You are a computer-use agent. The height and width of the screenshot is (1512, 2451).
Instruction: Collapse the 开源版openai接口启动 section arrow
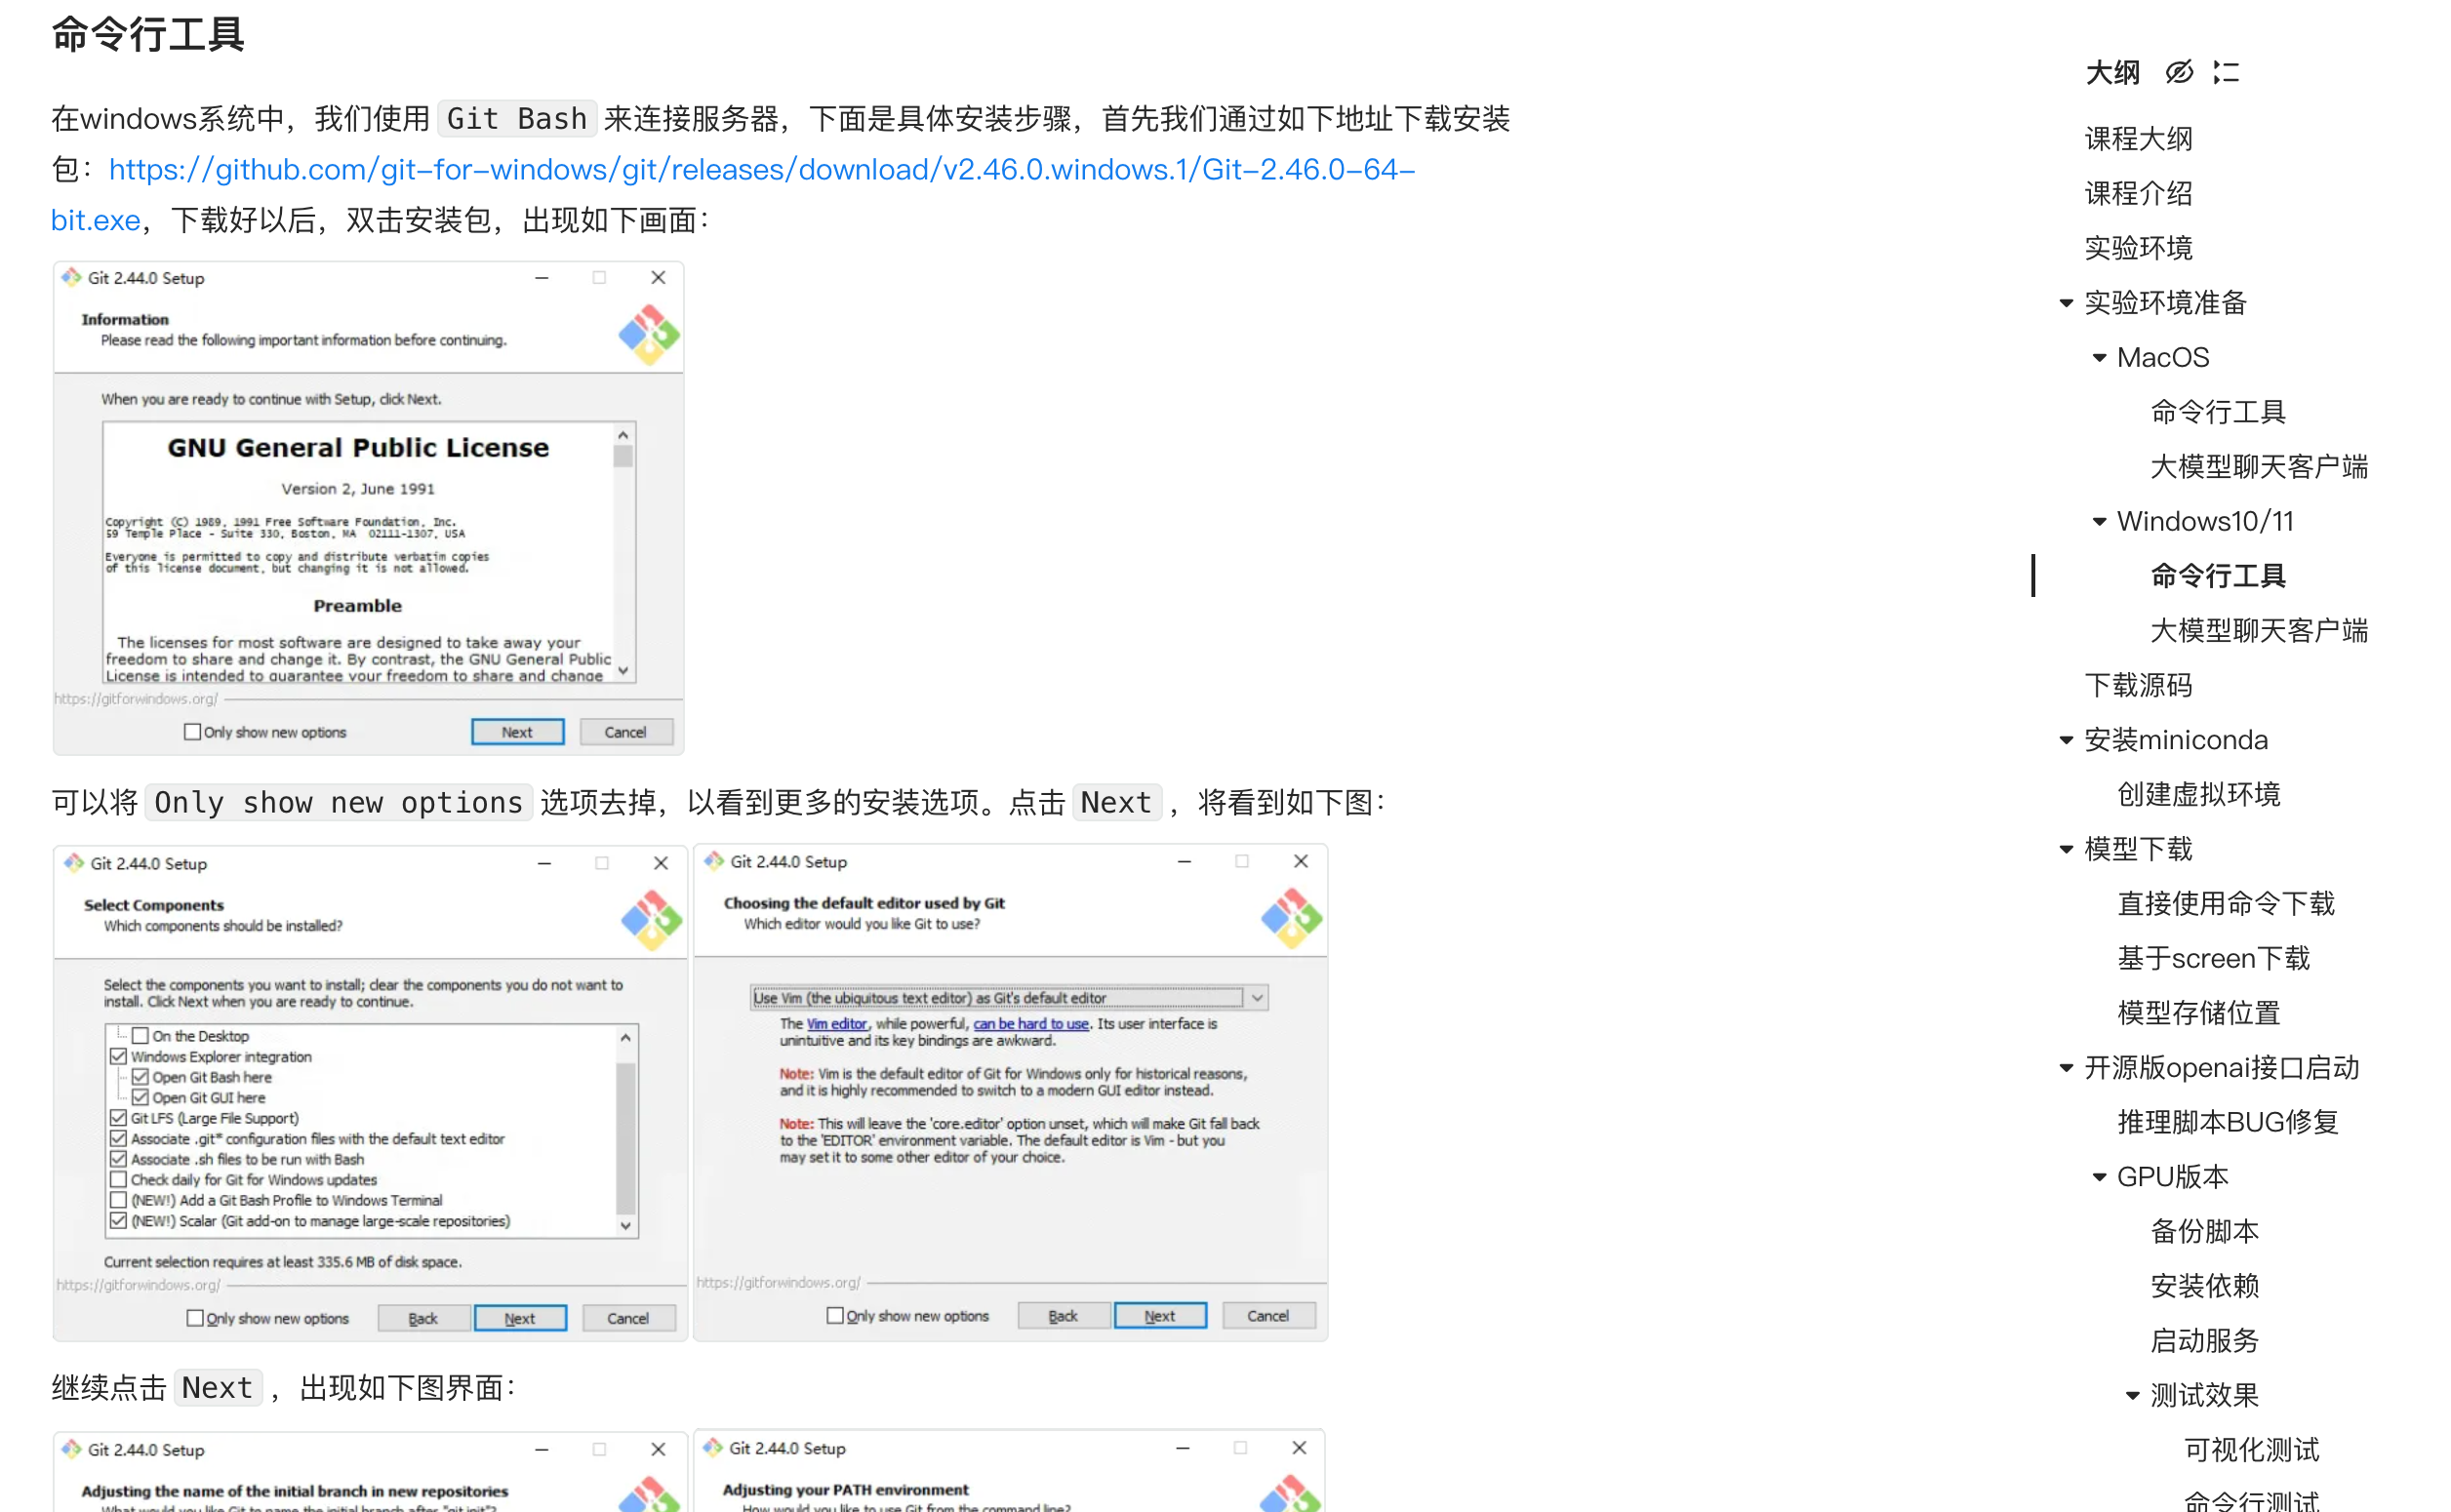(2066, 1068)
